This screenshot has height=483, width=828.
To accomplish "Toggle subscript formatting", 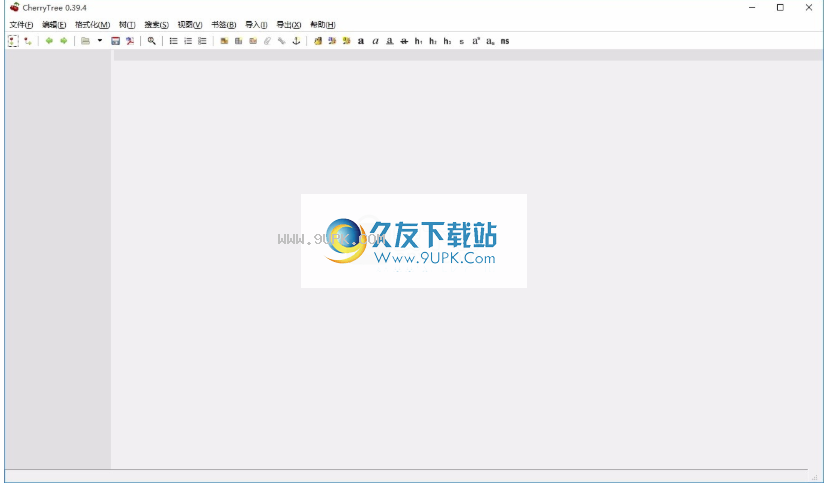I will (x=491, y=41).
